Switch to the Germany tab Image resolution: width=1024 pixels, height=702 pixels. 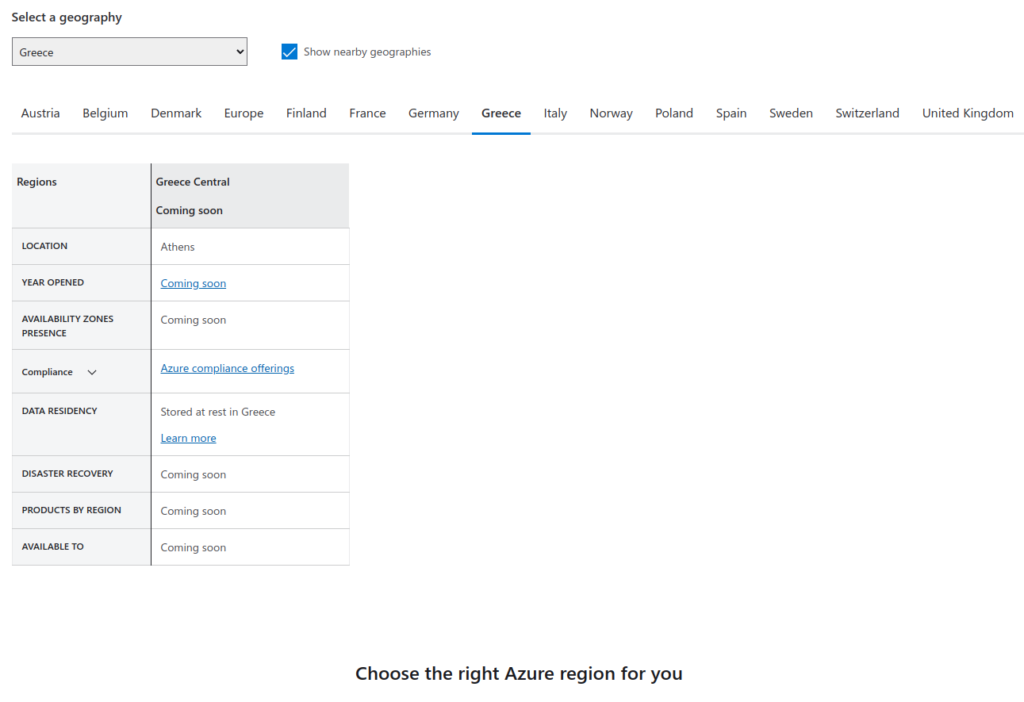(x=434, y=113)
